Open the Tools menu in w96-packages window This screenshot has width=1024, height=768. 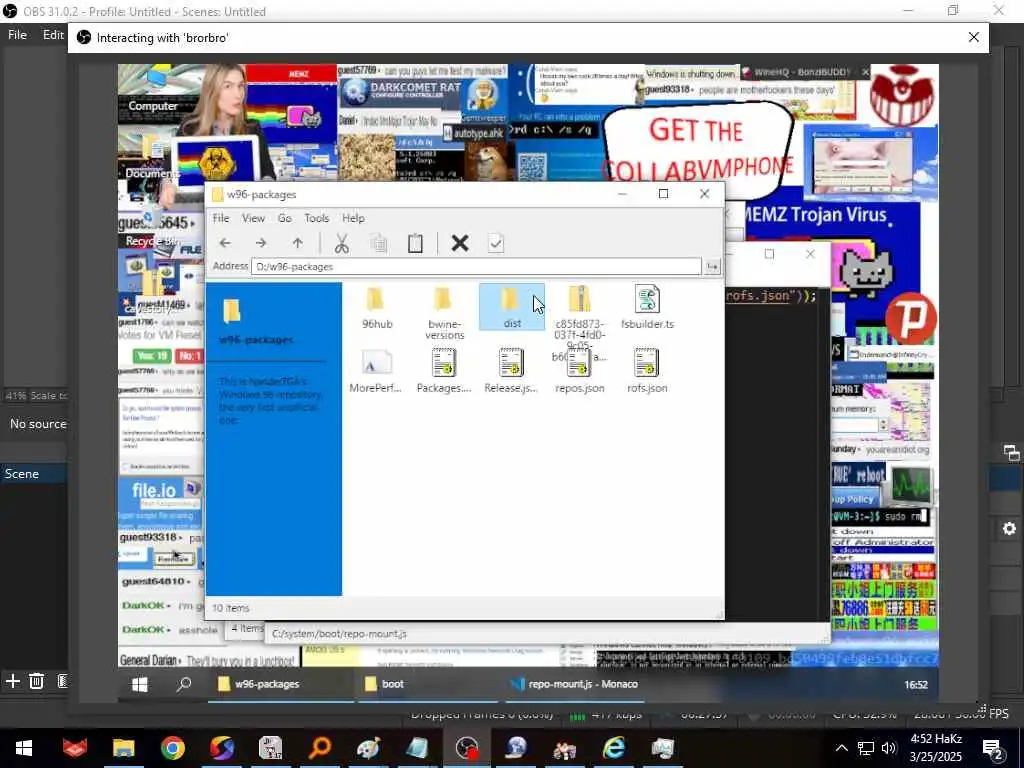[x=317, y=218]
